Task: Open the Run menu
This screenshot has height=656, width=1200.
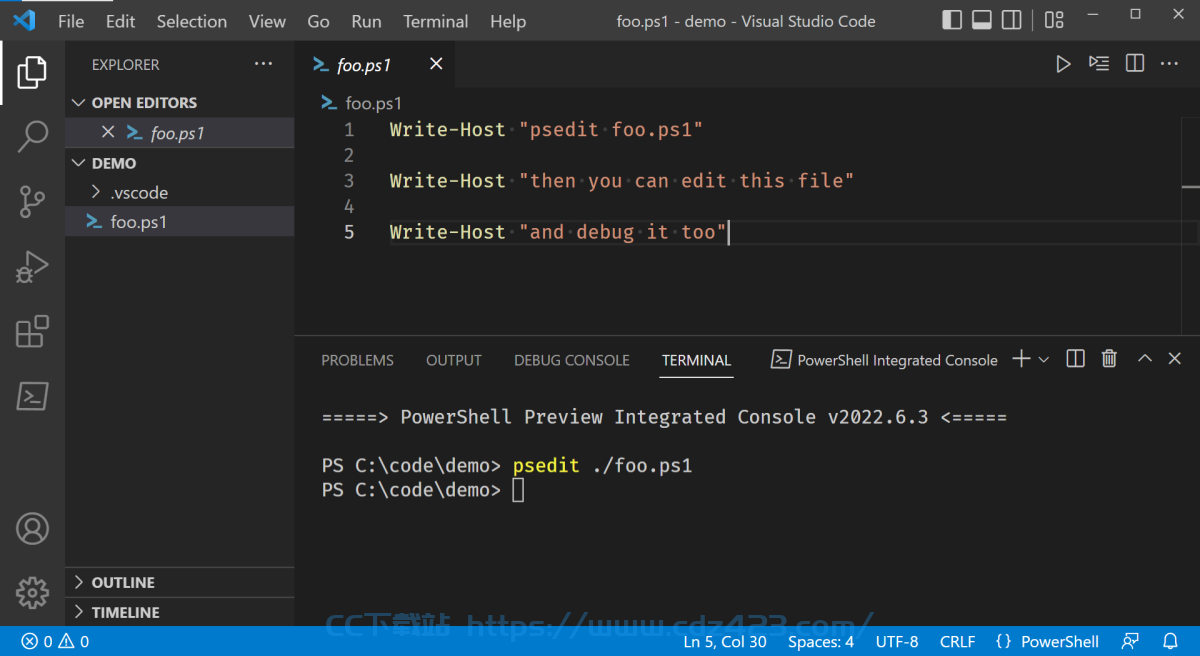Action: [367, 21]
